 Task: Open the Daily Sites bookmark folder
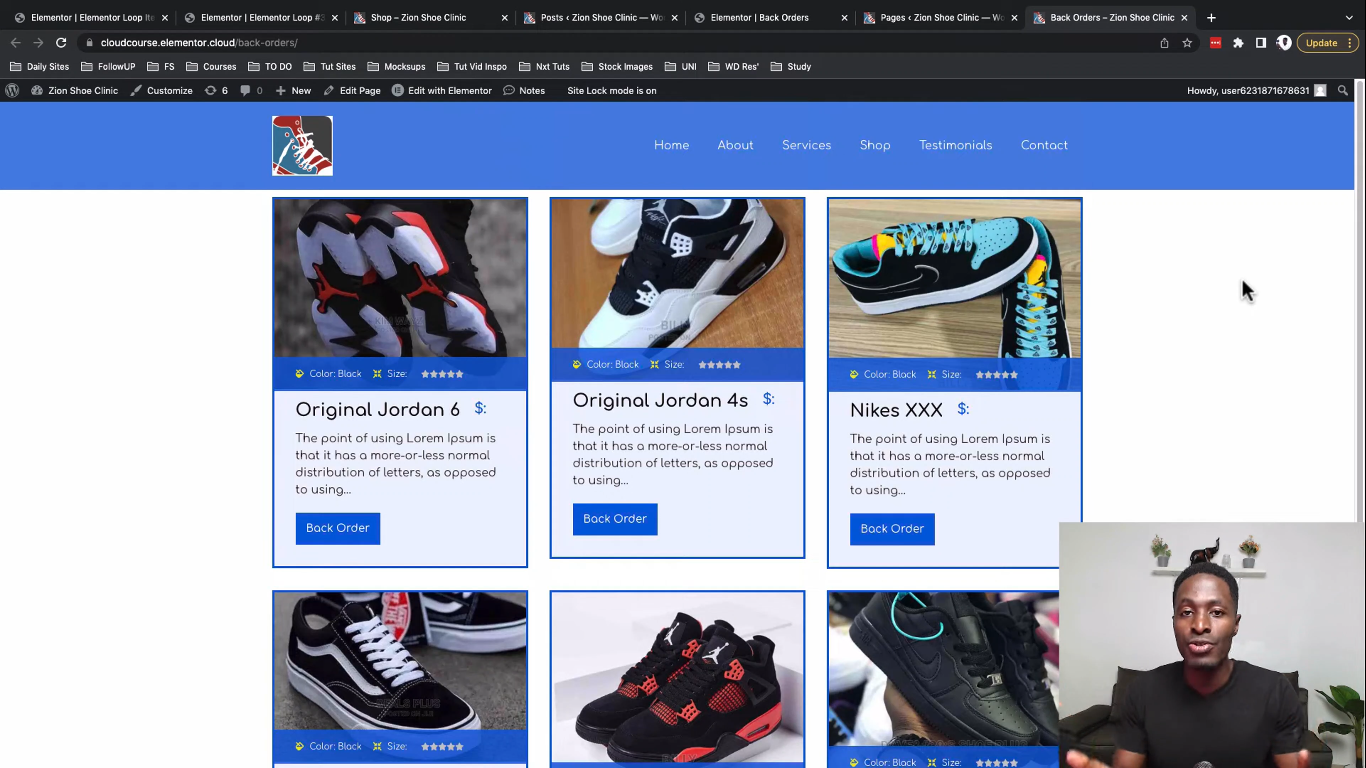(x=39, y=66)
